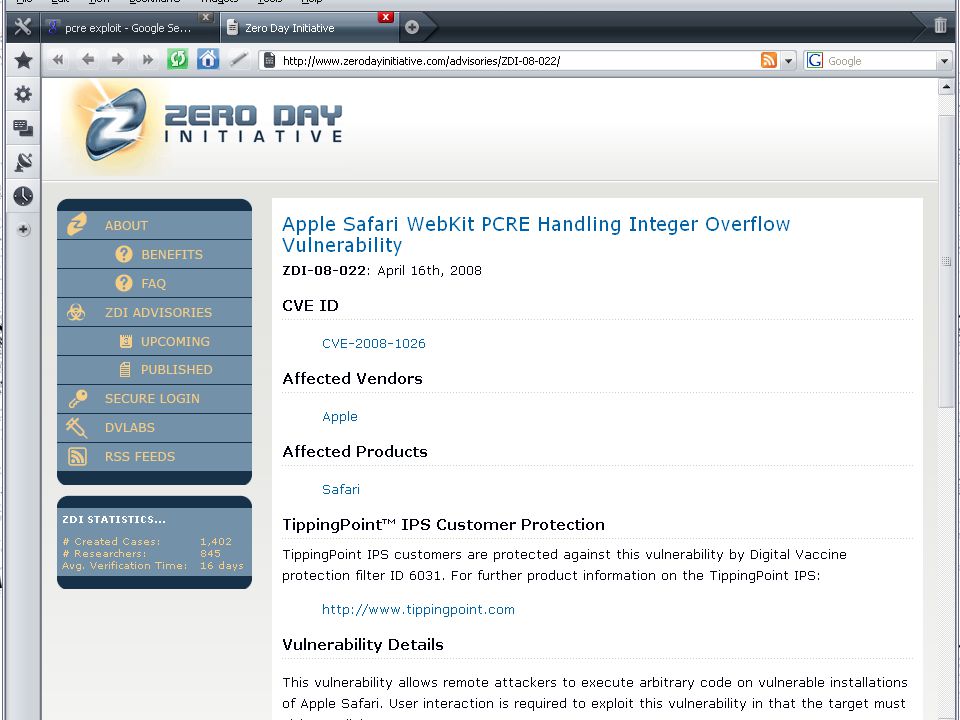
Task: Open the gear settings panel in sidebar
Action: (x=23, y=94)
